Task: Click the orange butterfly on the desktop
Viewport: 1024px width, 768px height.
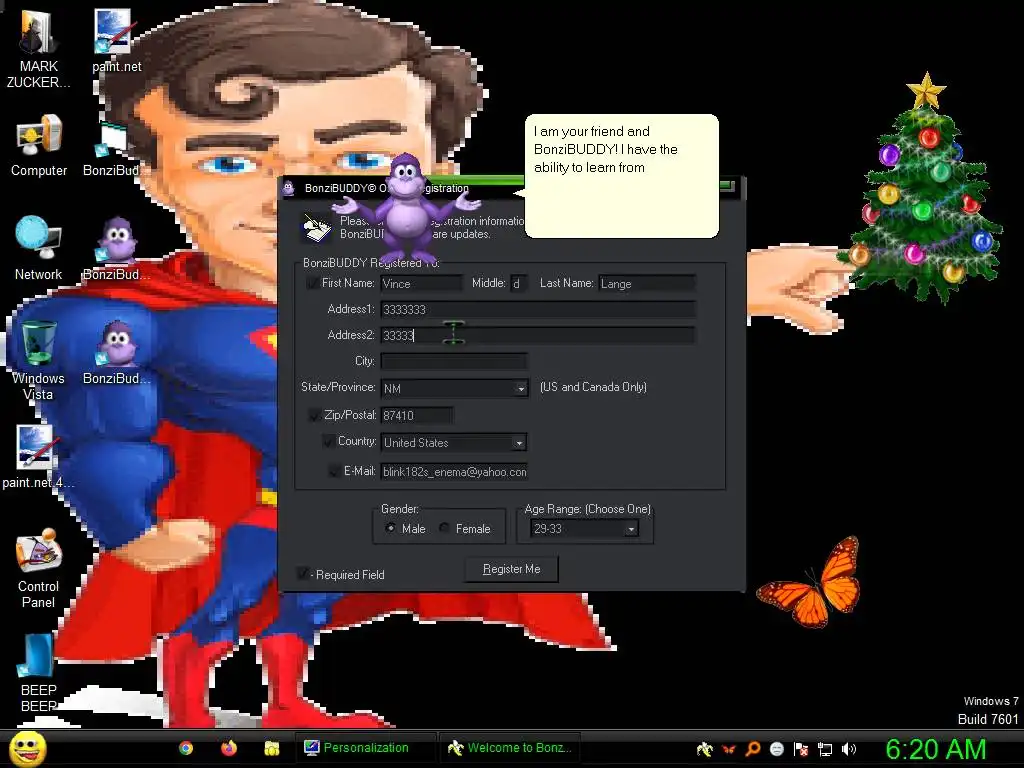Action: tap(810, 582)
